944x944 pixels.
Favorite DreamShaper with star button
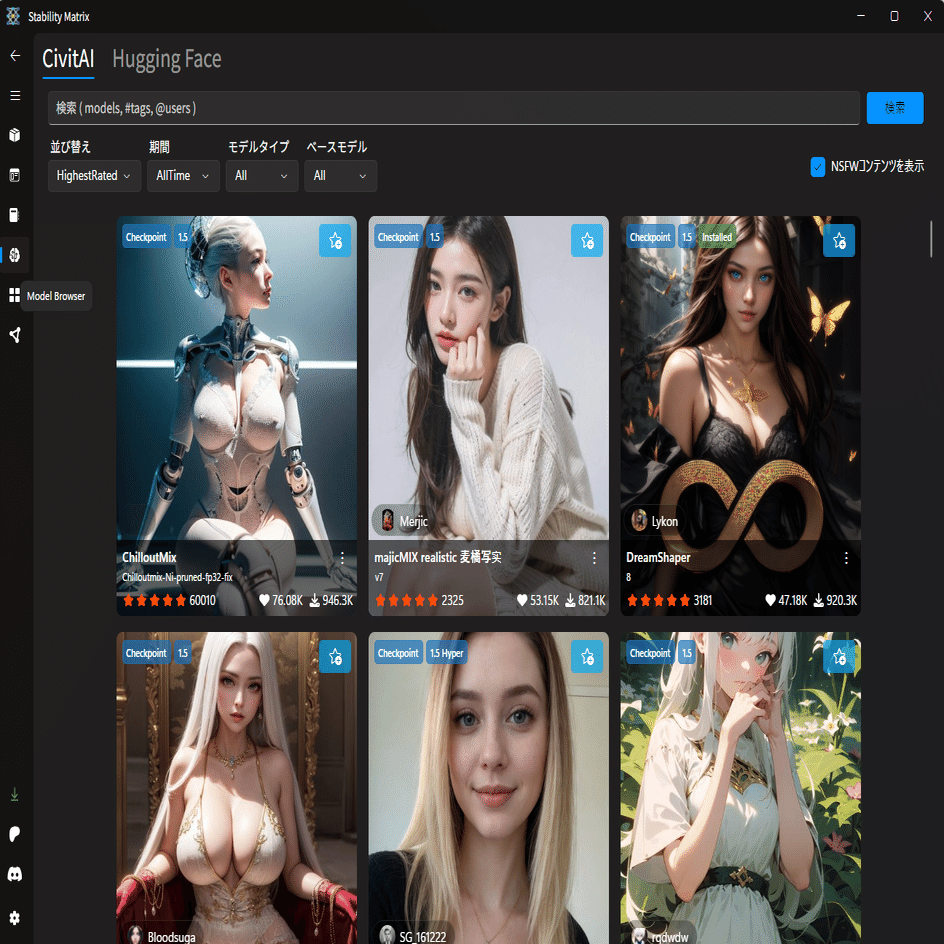pyautogui.click(x=839, y=241)
